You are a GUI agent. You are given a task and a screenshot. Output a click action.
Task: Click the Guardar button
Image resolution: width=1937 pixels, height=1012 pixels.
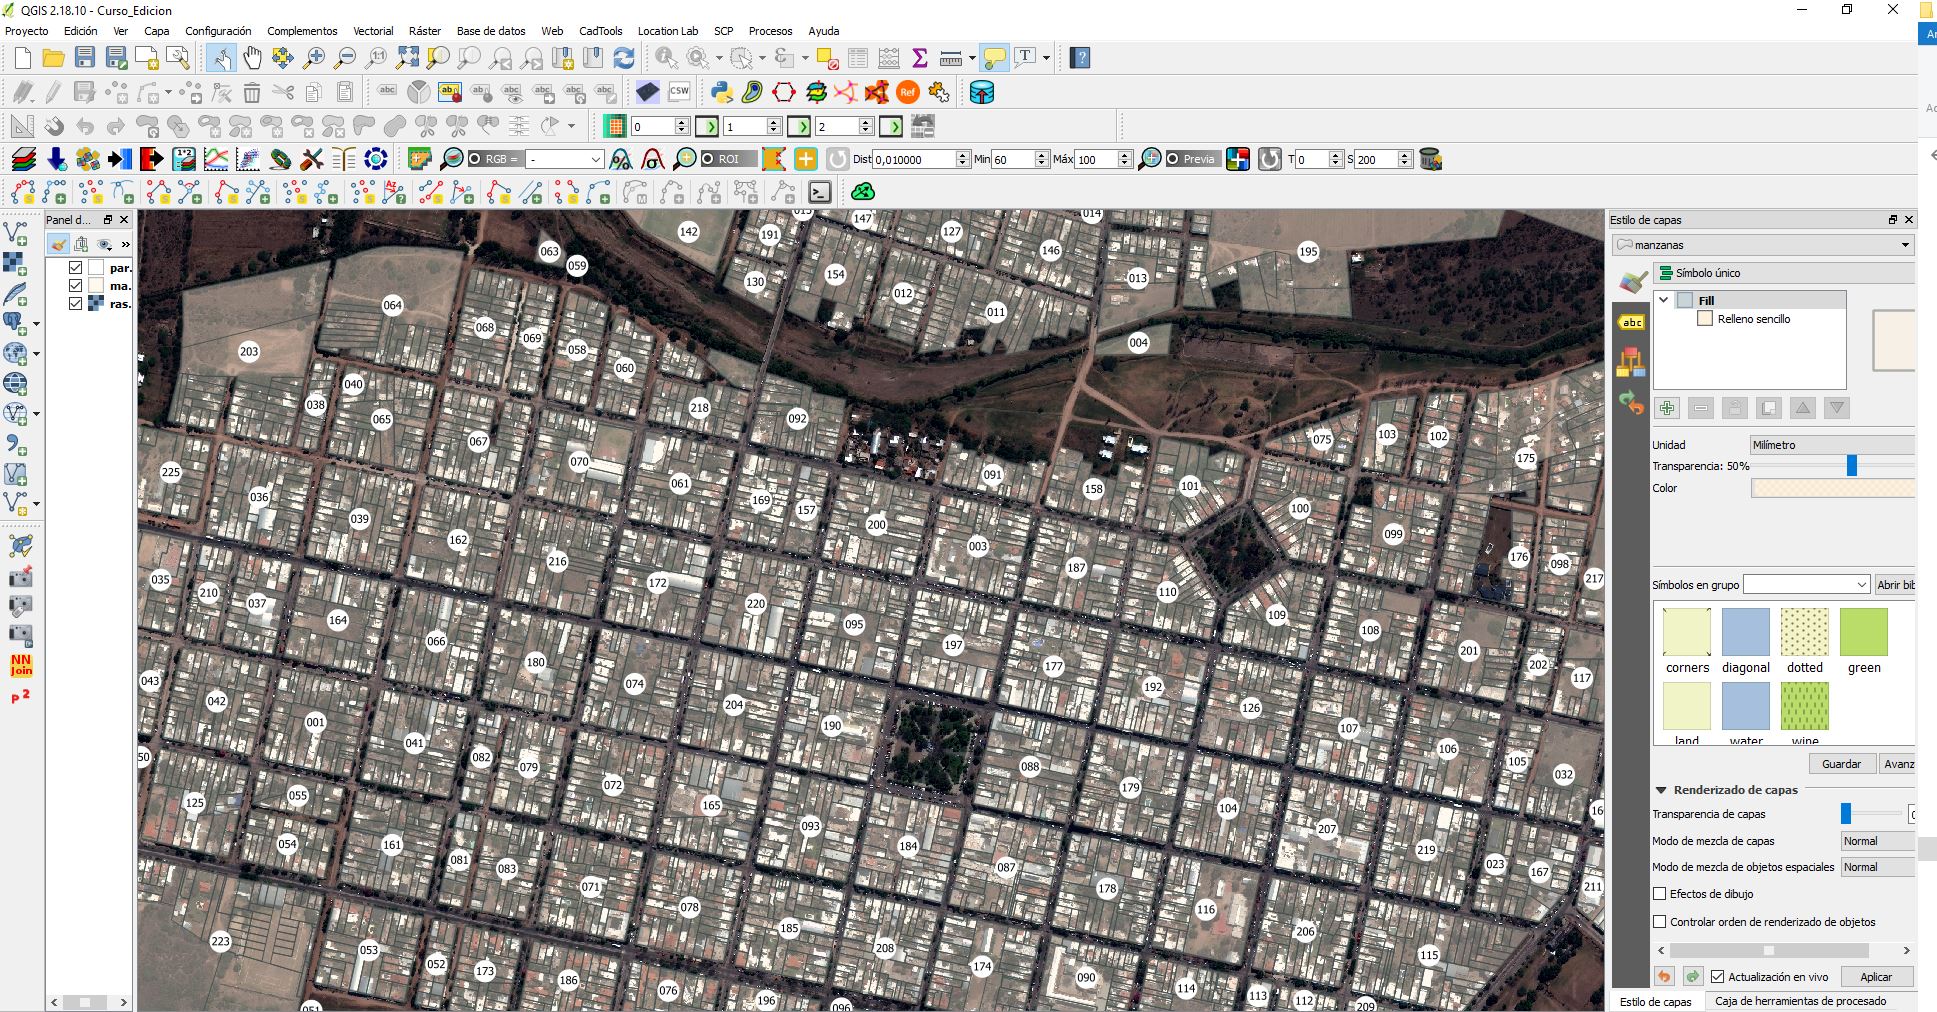(x=1841, y=763)
